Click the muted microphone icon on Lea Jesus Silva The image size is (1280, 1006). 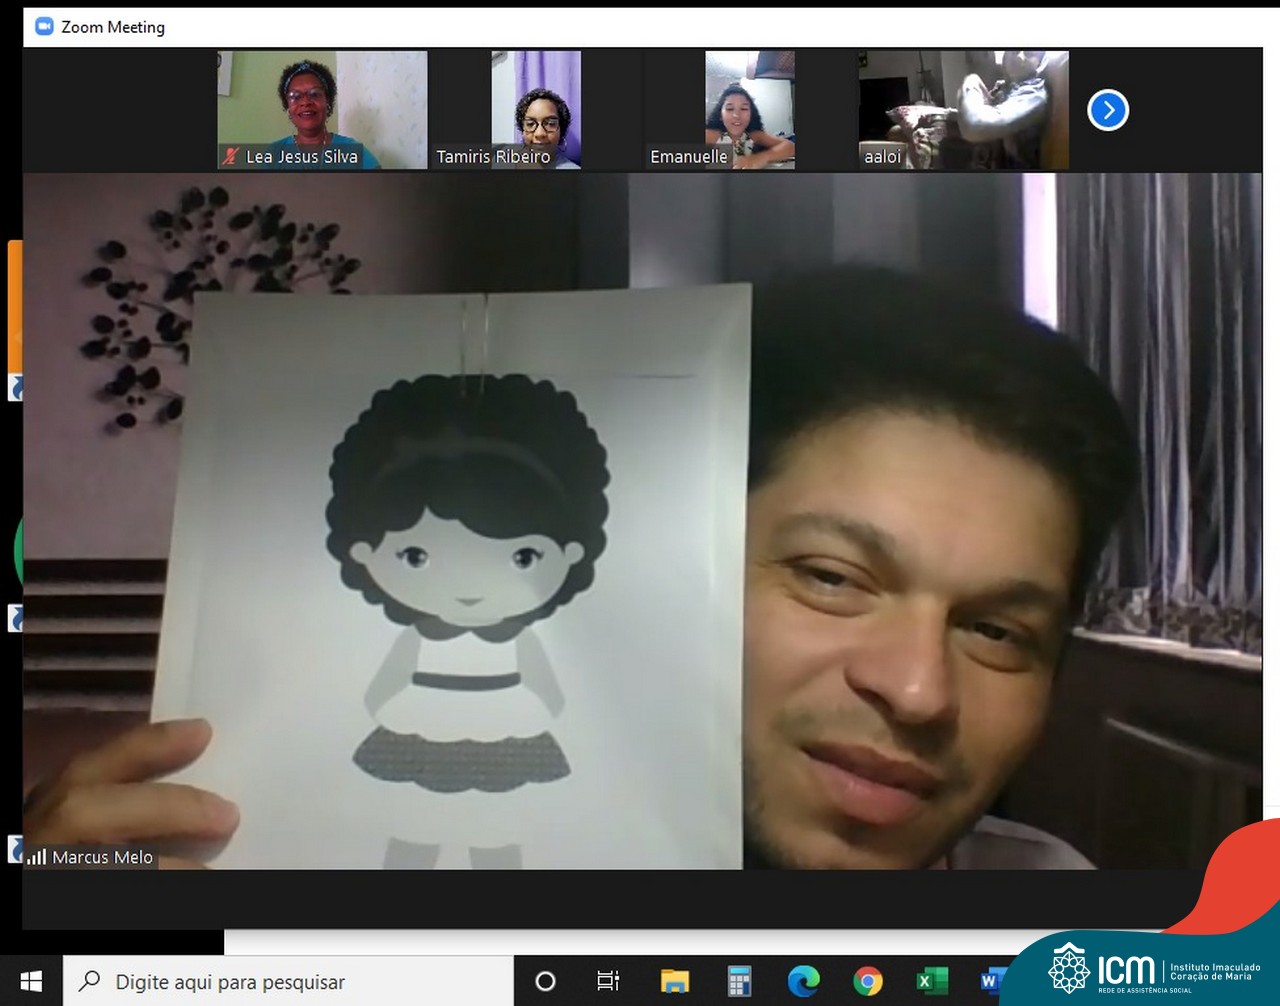click(231, 156)
